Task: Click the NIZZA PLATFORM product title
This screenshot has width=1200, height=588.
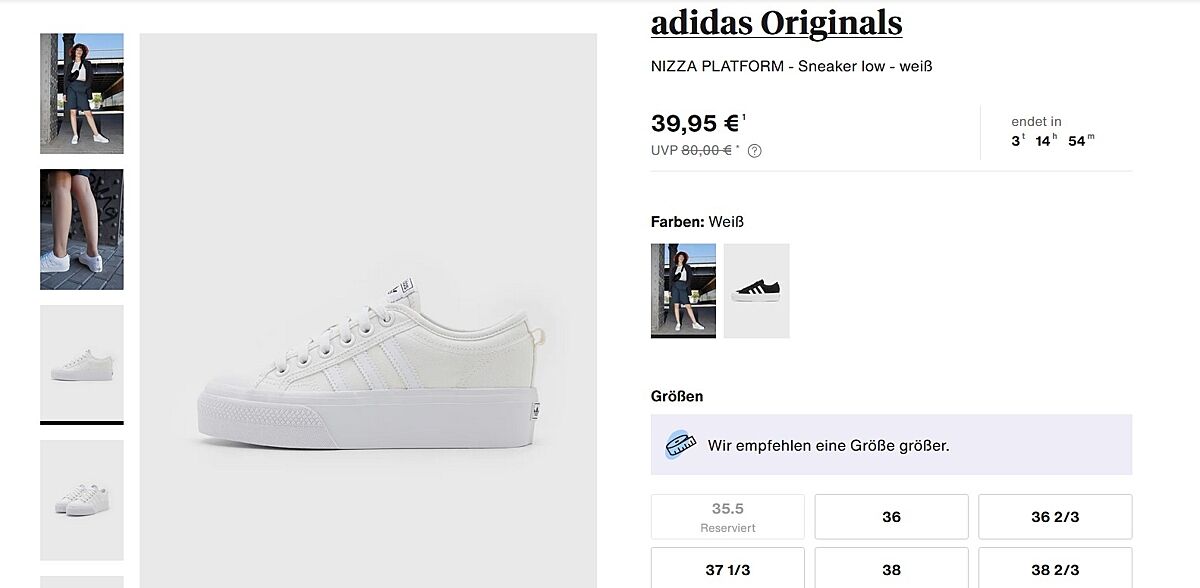Action: point(791,66)
